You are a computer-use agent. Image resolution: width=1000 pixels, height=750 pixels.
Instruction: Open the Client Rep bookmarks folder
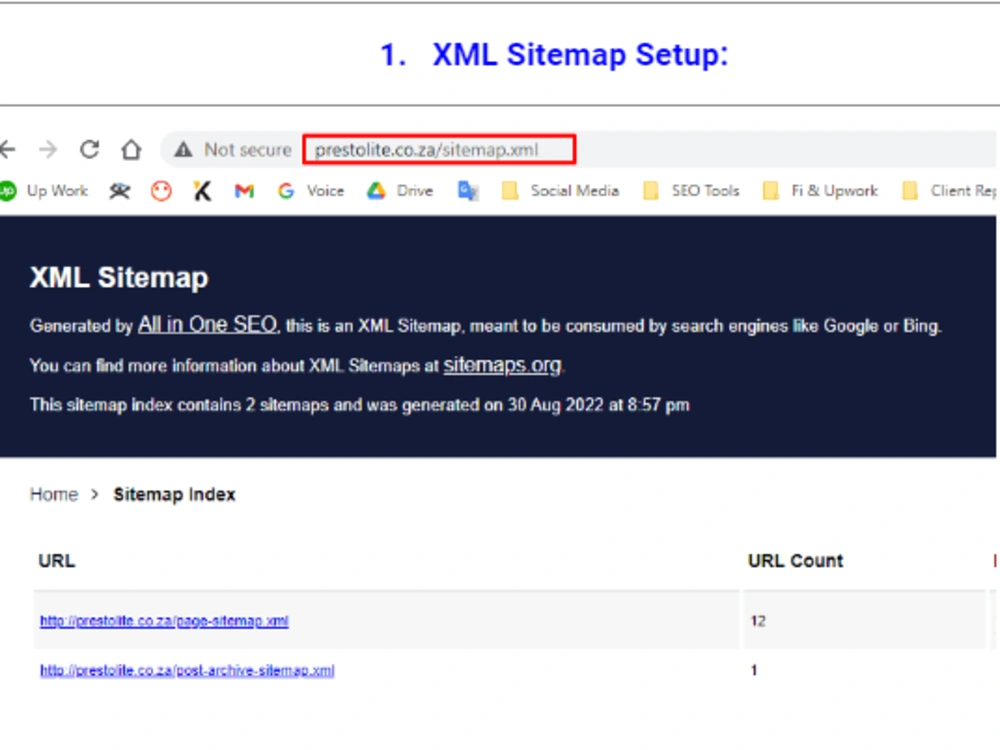pyautogui.click(x=949, y=191)
